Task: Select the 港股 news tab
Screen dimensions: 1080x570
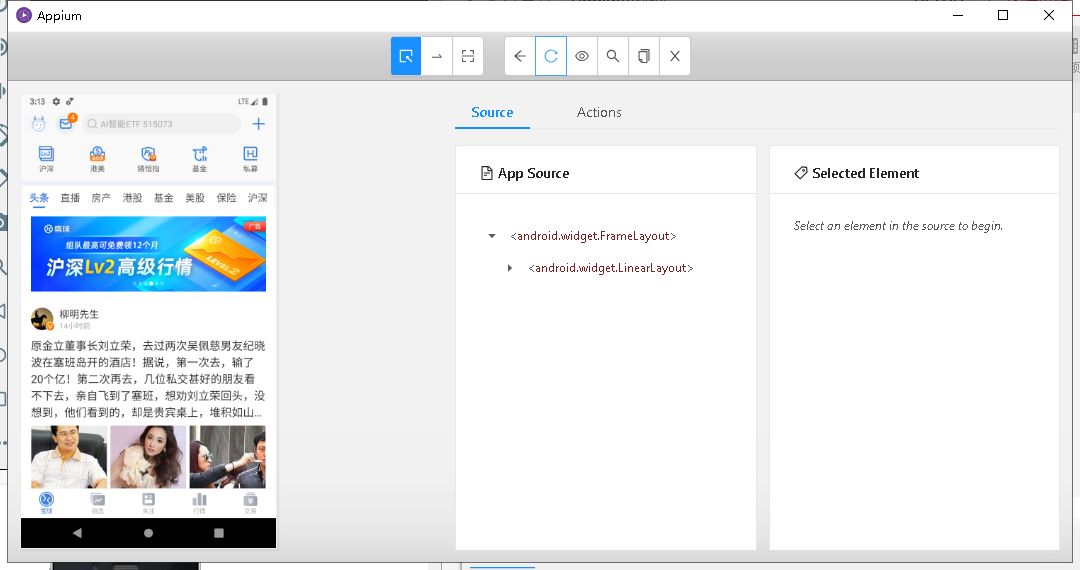Action: pos(132,198)
